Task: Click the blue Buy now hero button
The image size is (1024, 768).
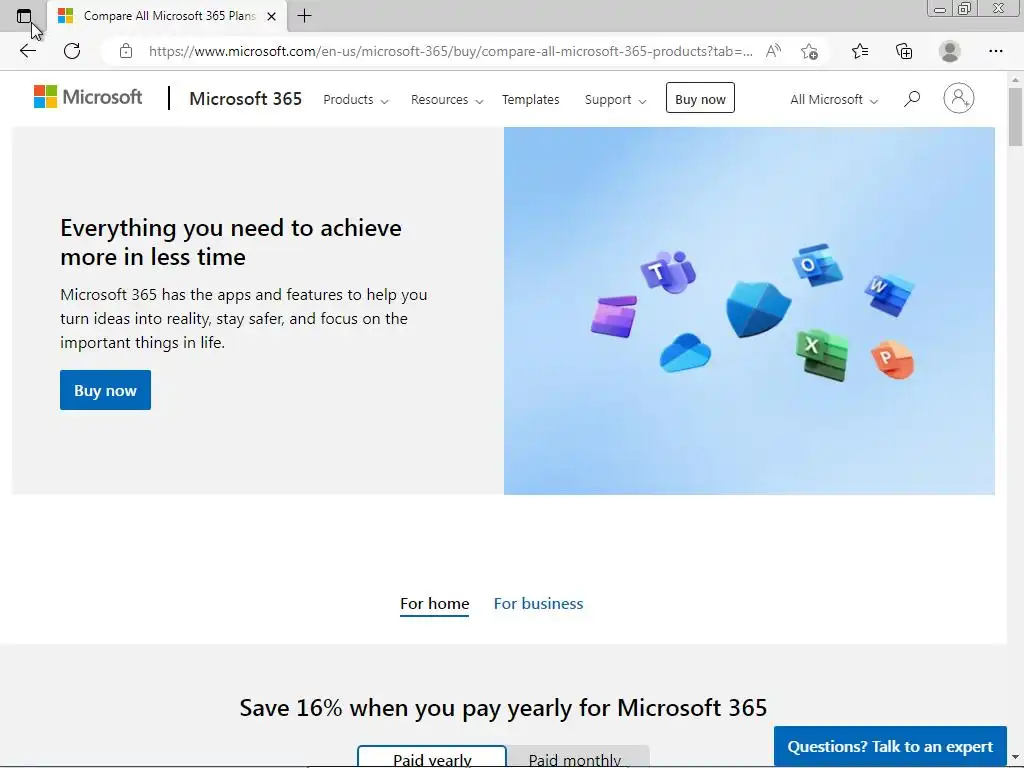Action: (x=105, y=390)
